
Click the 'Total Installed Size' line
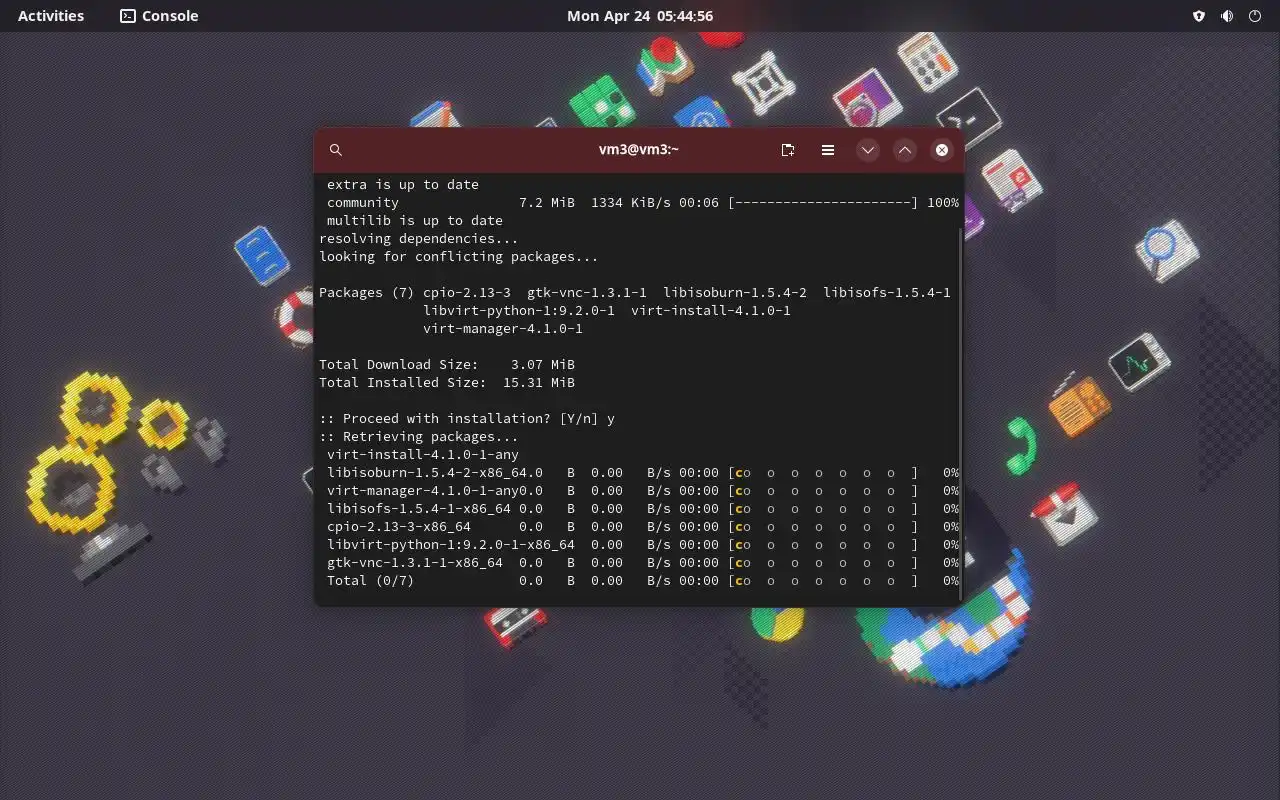tap(447, 383)
